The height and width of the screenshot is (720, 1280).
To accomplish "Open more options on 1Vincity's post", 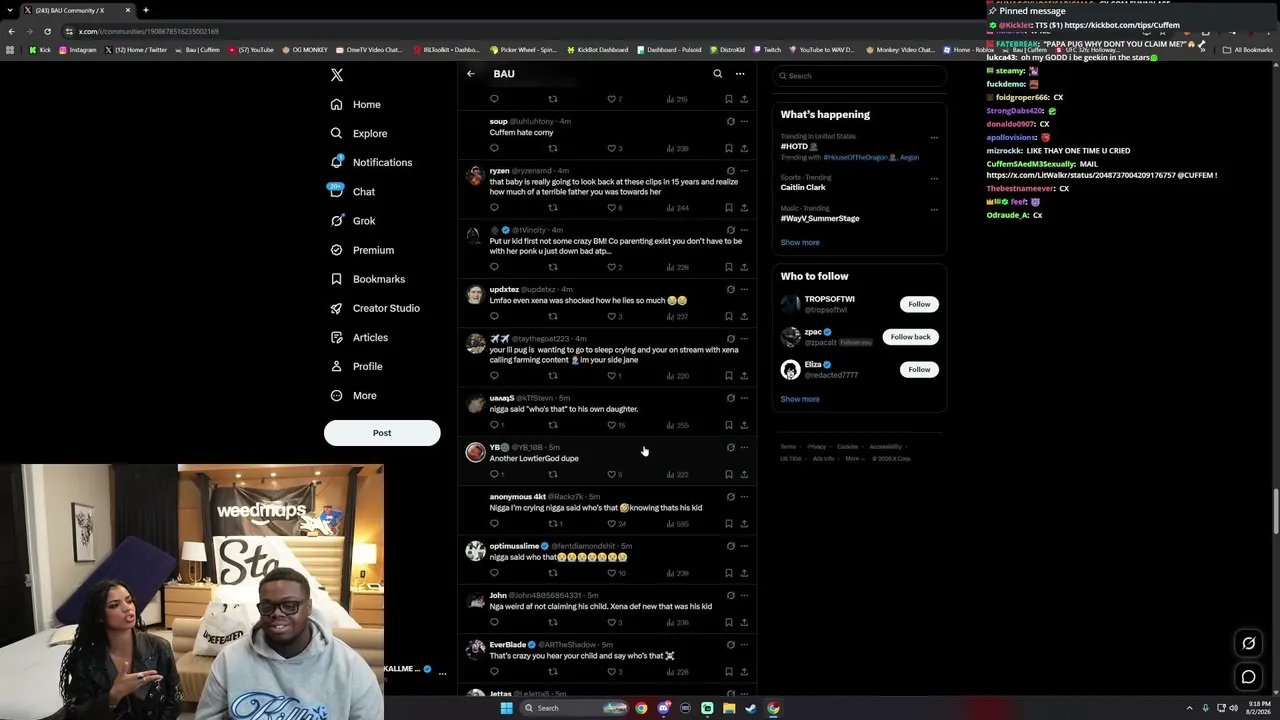I will (744, 230).
